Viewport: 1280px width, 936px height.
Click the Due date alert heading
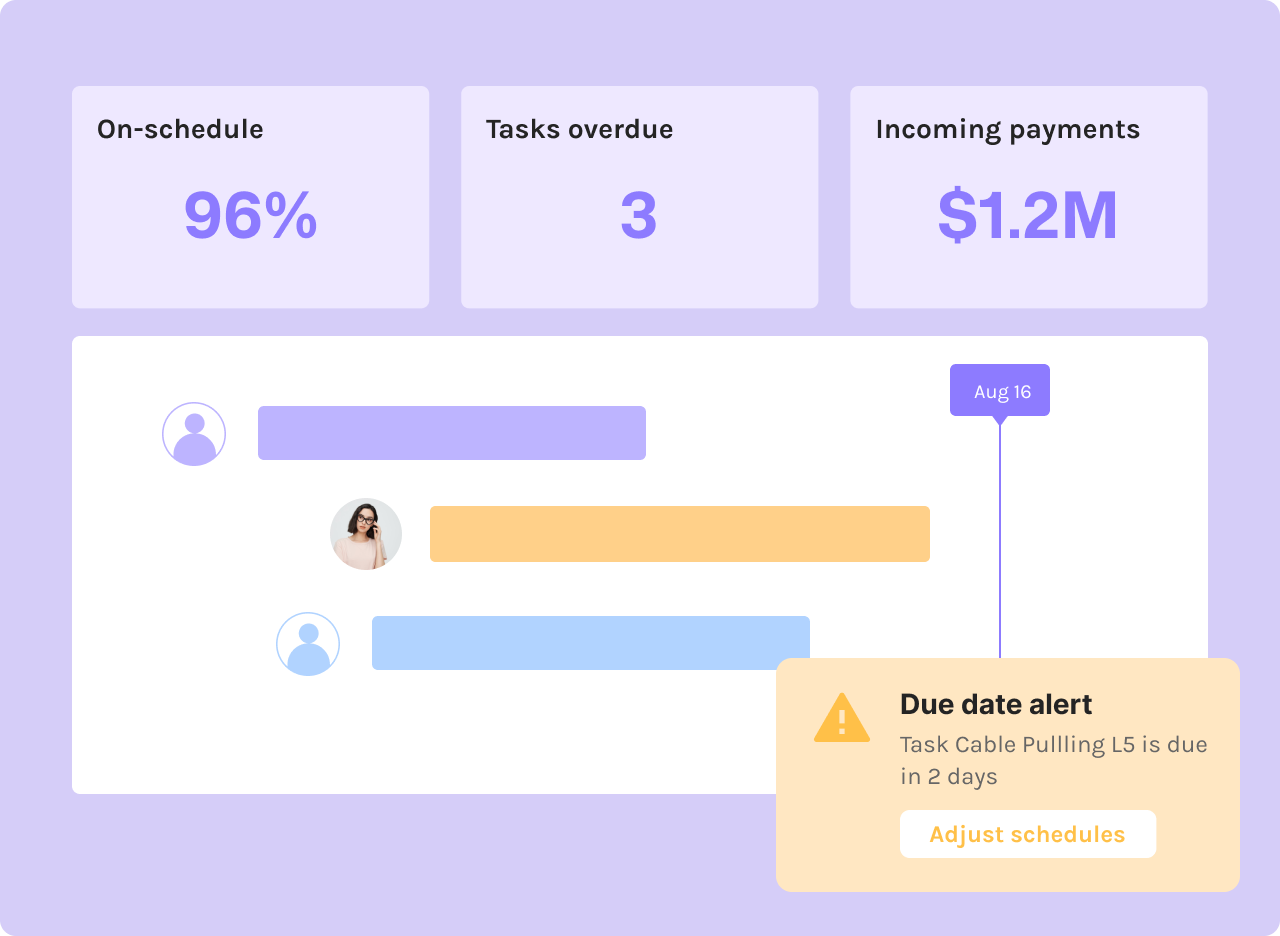point(996,704)
